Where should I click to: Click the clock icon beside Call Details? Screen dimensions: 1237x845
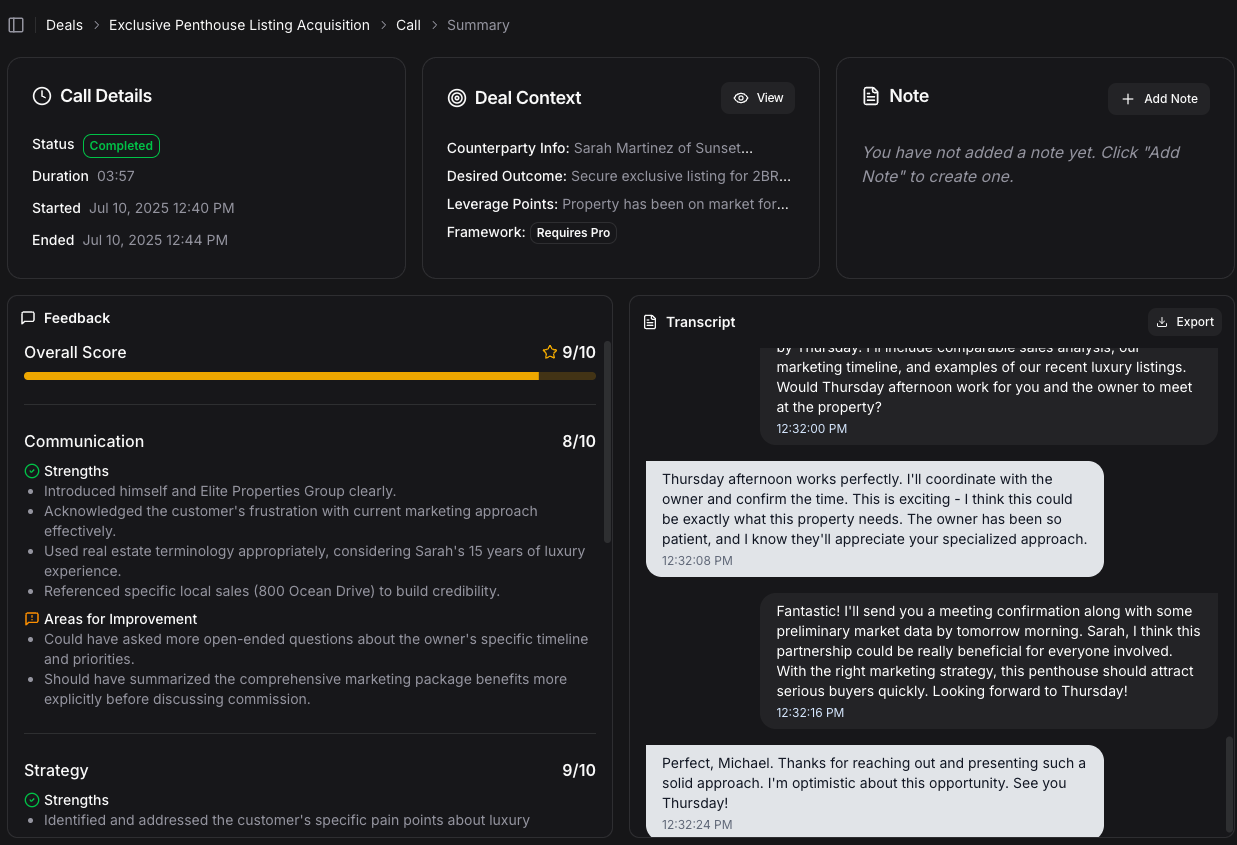[41, 96]
